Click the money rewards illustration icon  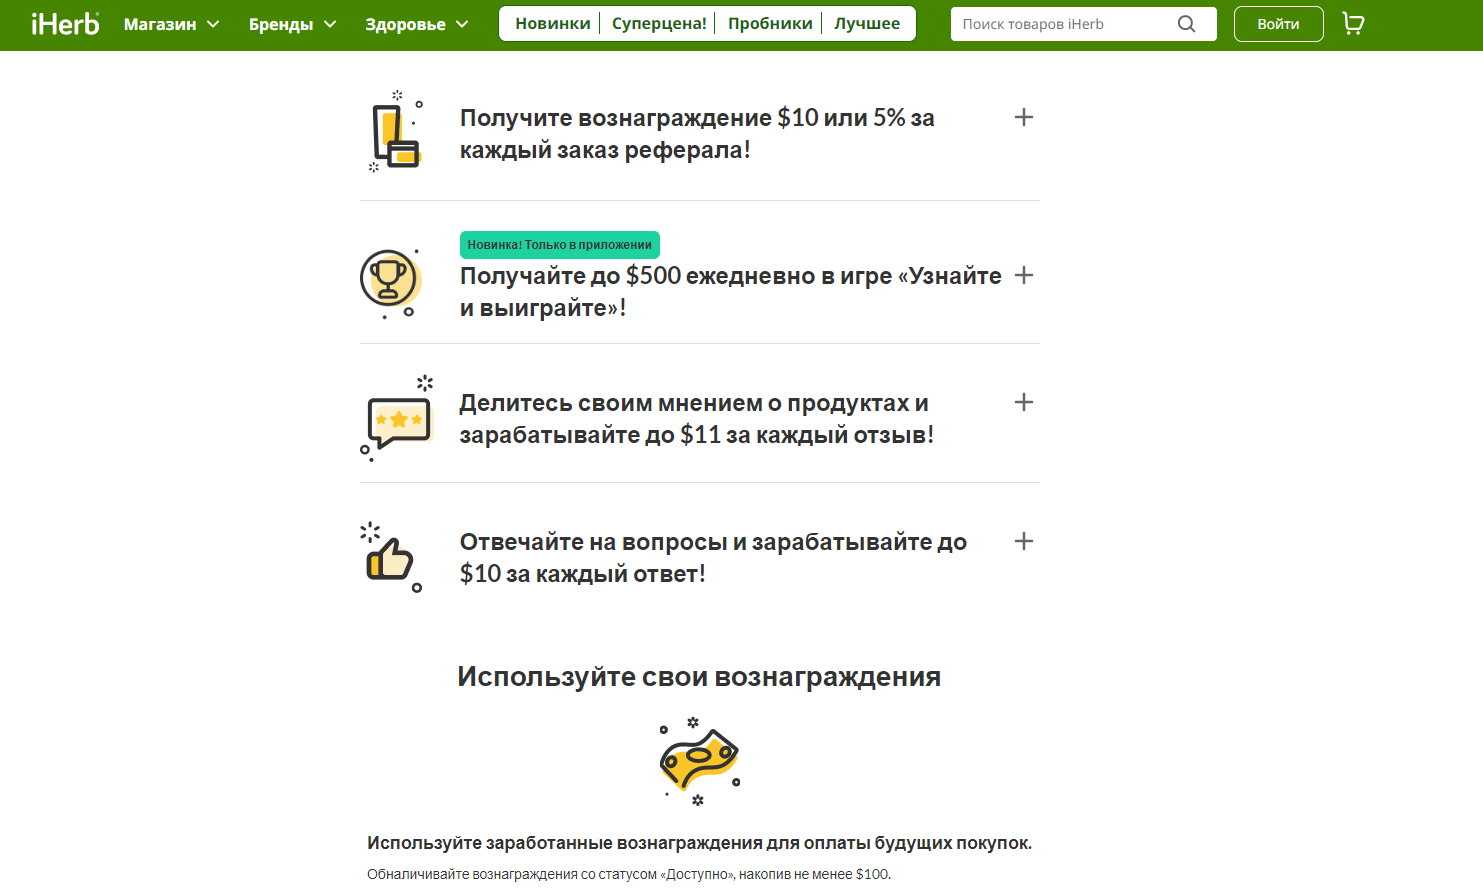[x=699, y=761]
